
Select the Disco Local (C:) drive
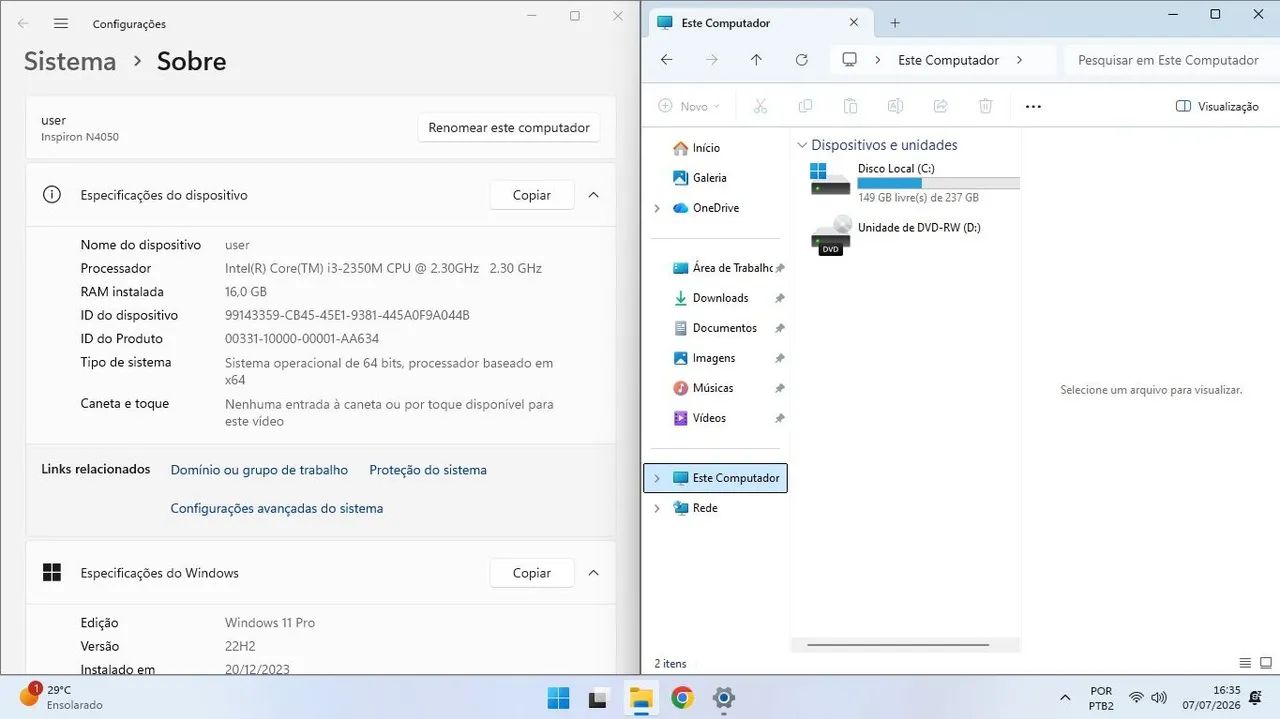coord(914,183)
